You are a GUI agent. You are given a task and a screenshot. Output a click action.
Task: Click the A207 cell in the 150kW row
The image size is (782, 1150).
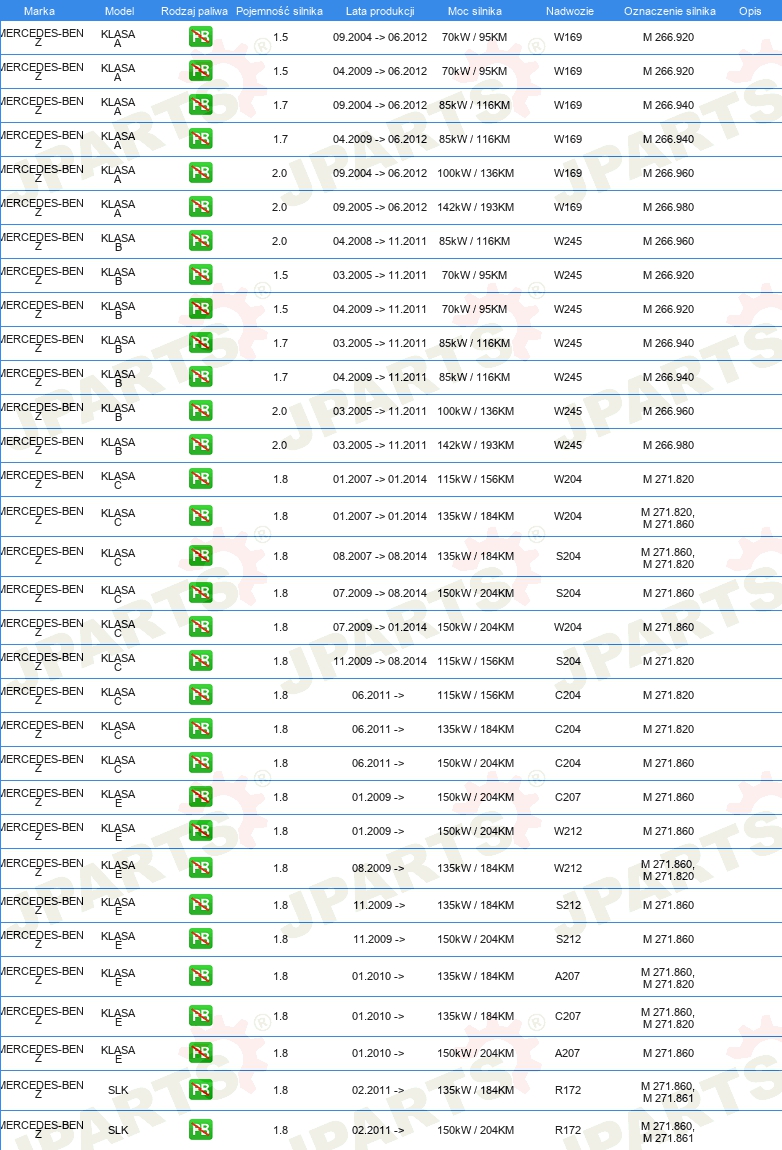(567, 1053)
